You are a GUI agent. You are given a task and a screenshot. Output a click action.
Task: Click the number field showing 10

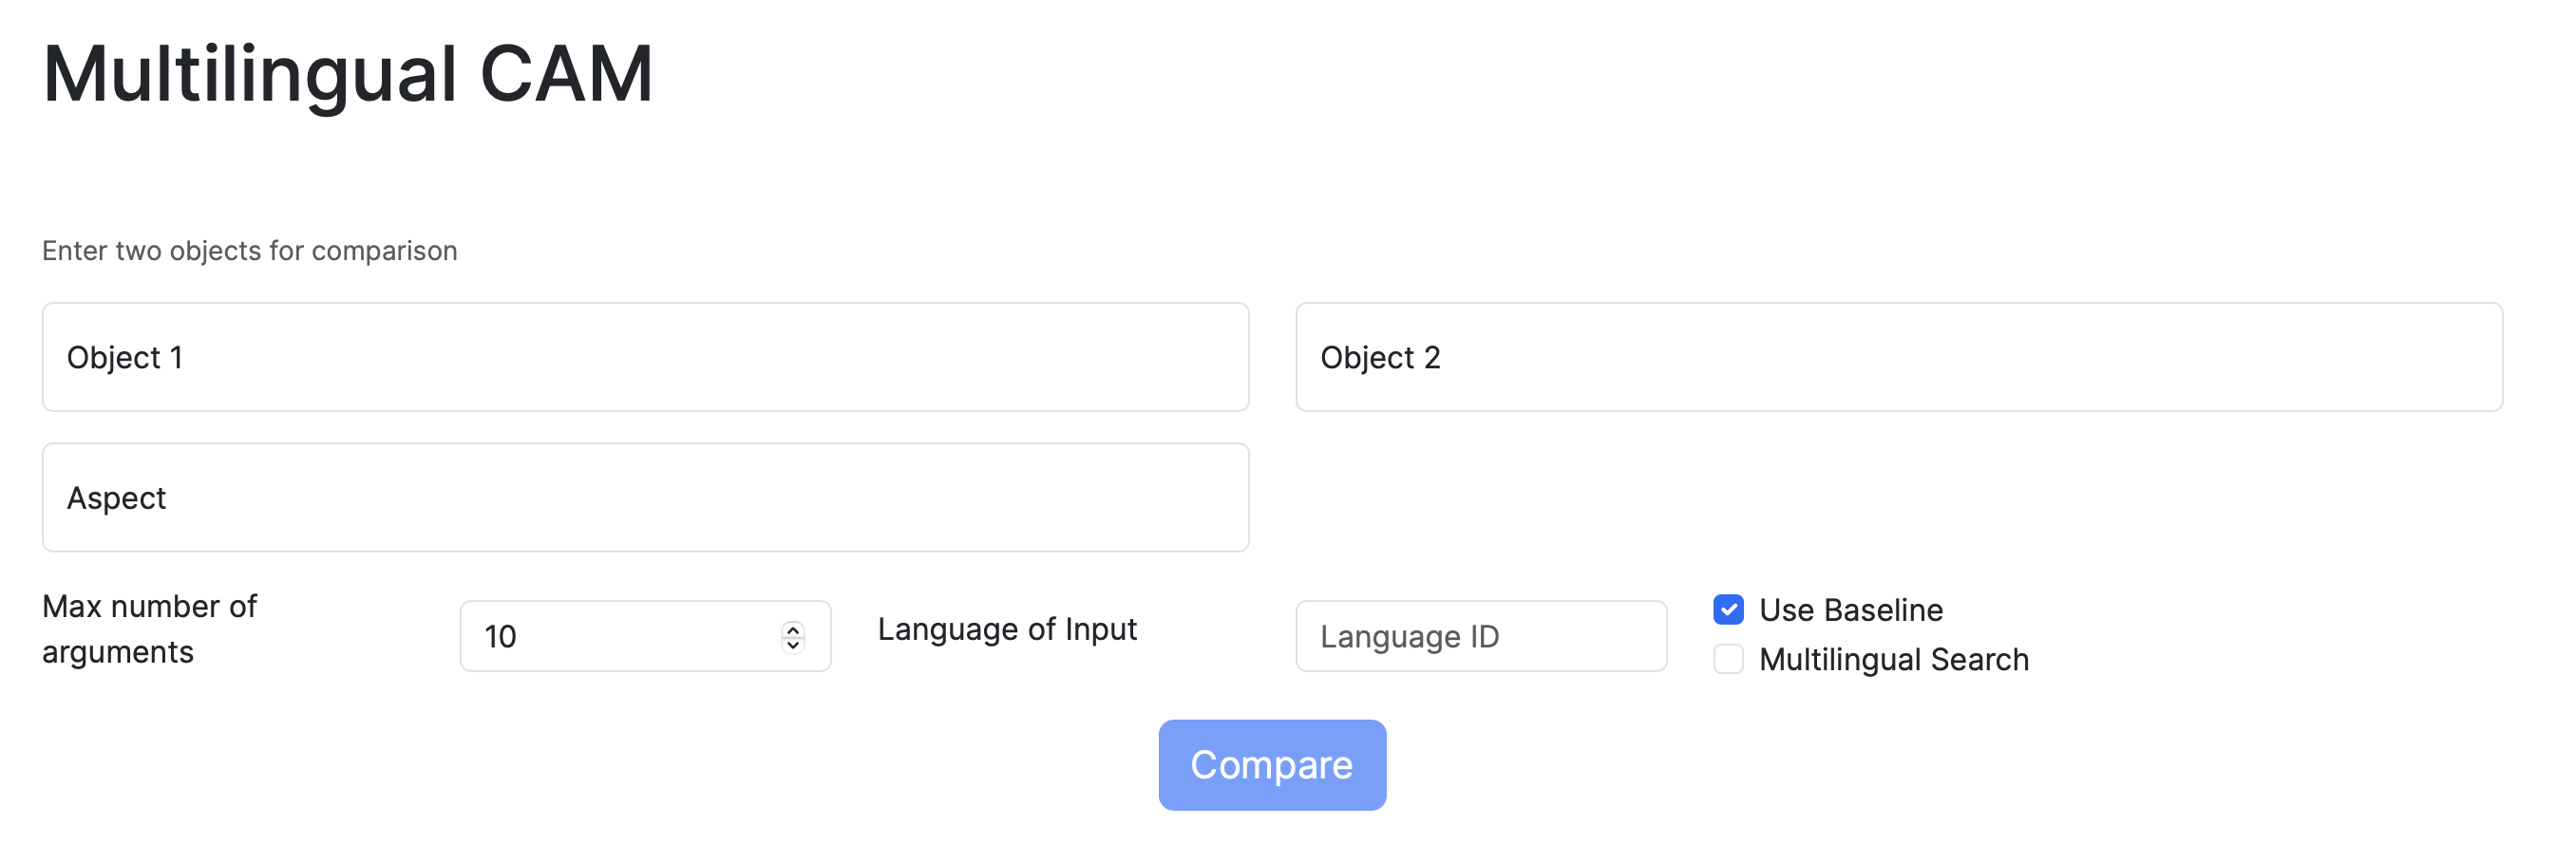620,636
